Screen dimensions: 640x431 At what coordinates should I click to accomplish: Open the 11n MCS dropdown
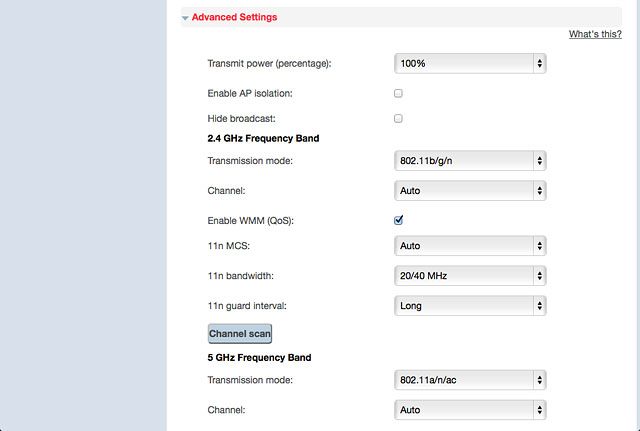[470, 246]
